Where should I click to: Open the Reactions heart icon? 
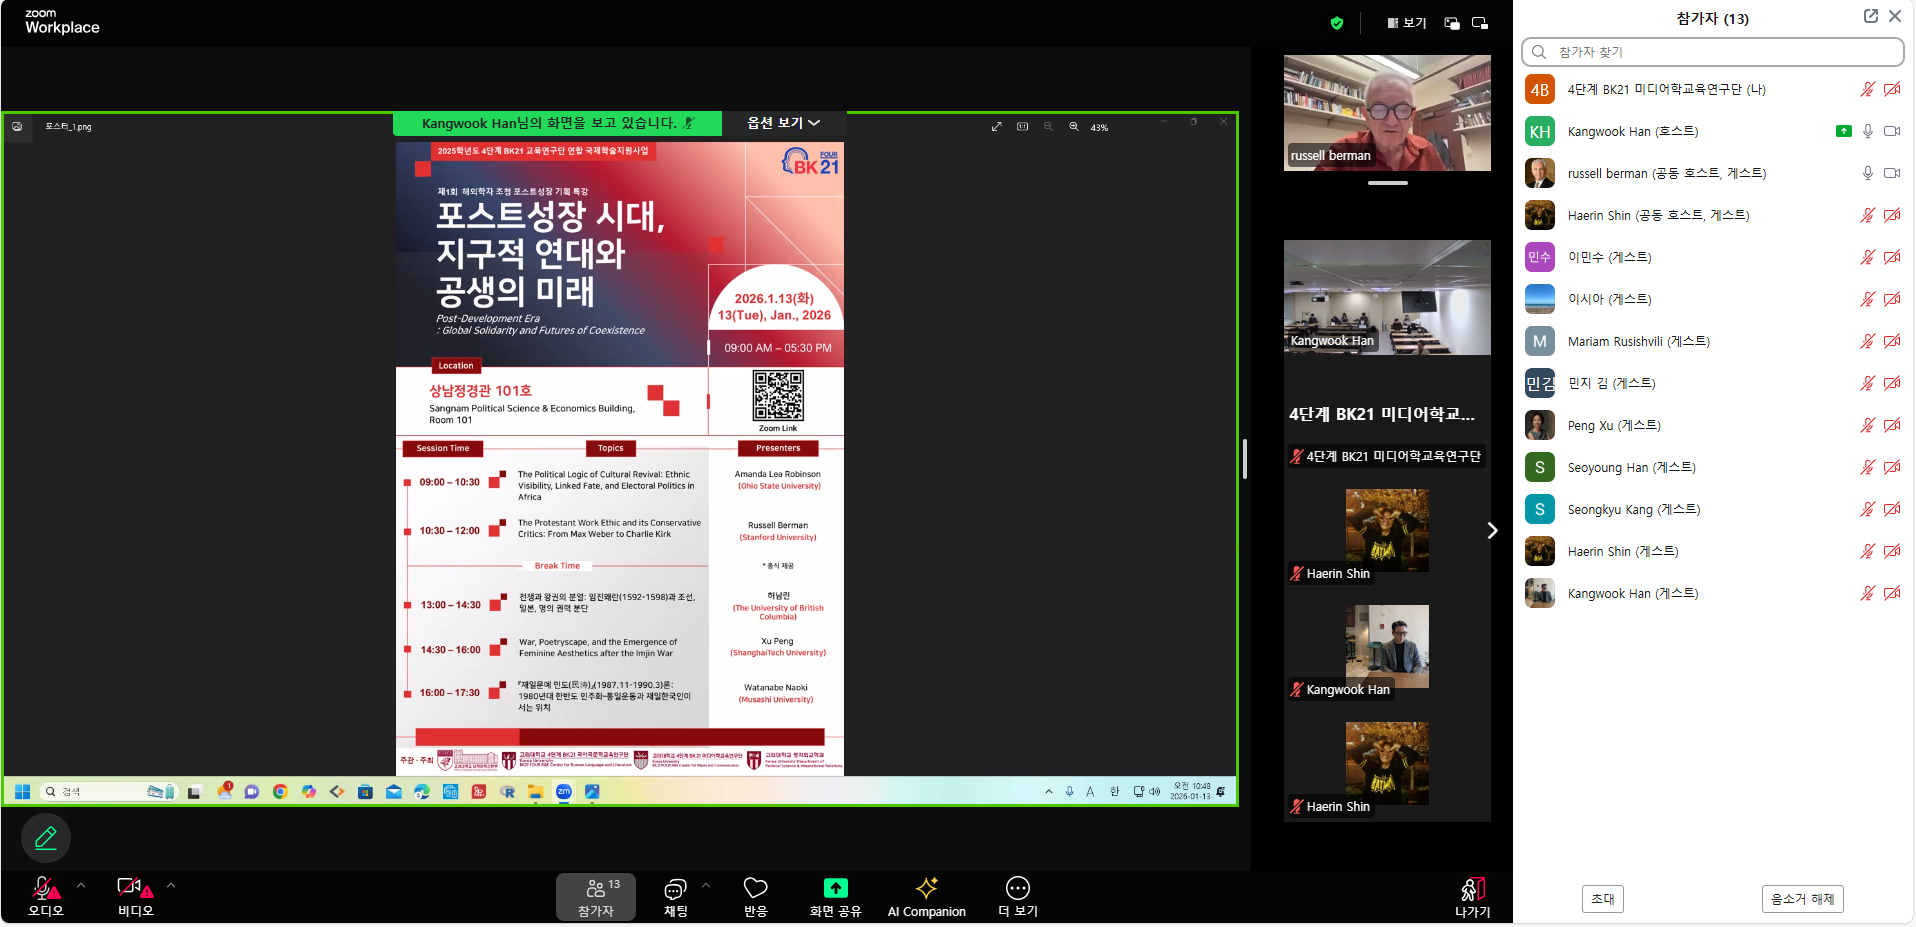pos(755,888)
